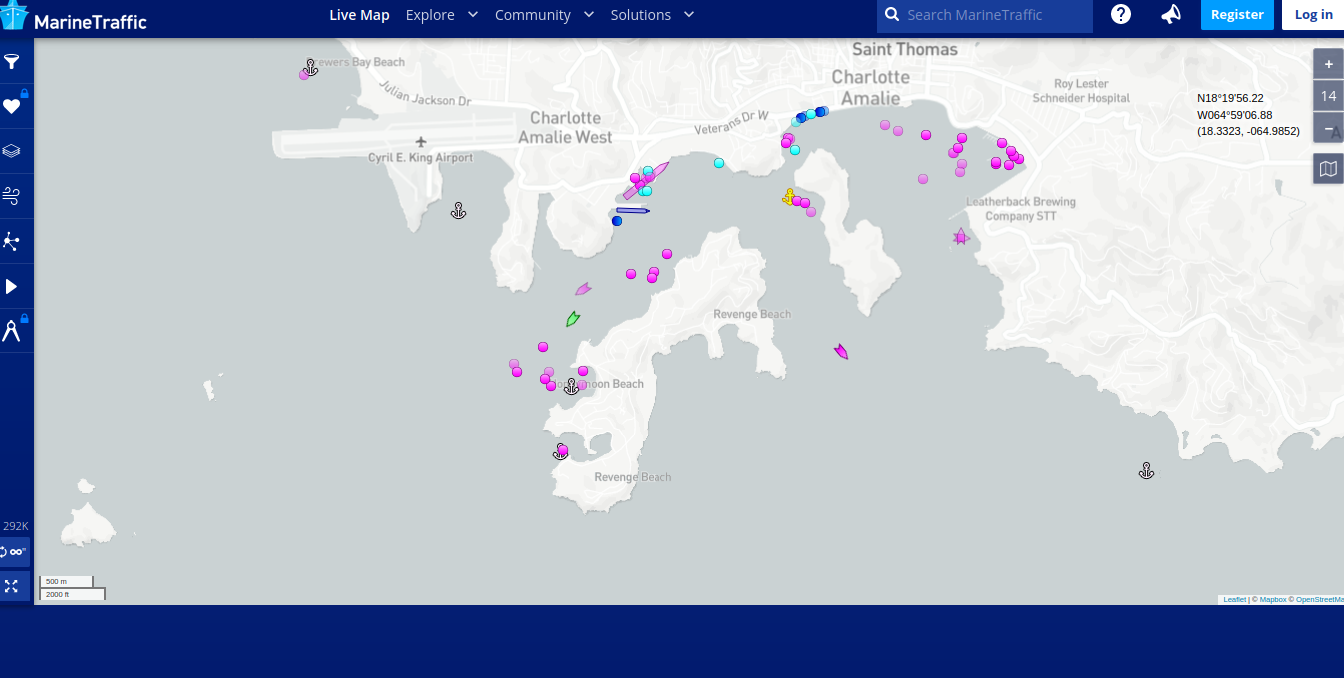This screenshot has height=678, width=1344.
Task: Click the (18.3323, -064.9852) decimal coordinates
Action: coord(1248,131)
